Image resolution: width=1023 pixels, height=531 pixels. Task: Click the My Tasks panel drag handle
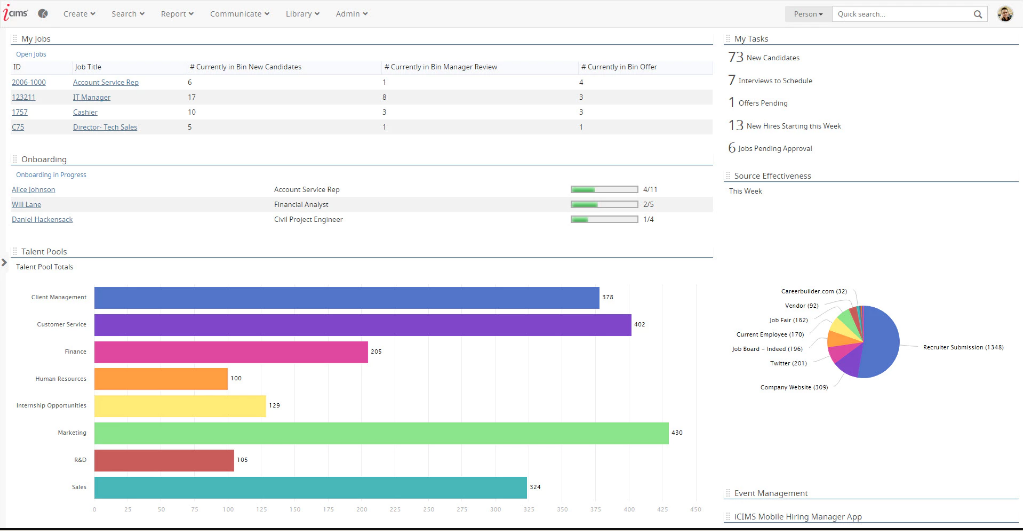coord(728,39)
